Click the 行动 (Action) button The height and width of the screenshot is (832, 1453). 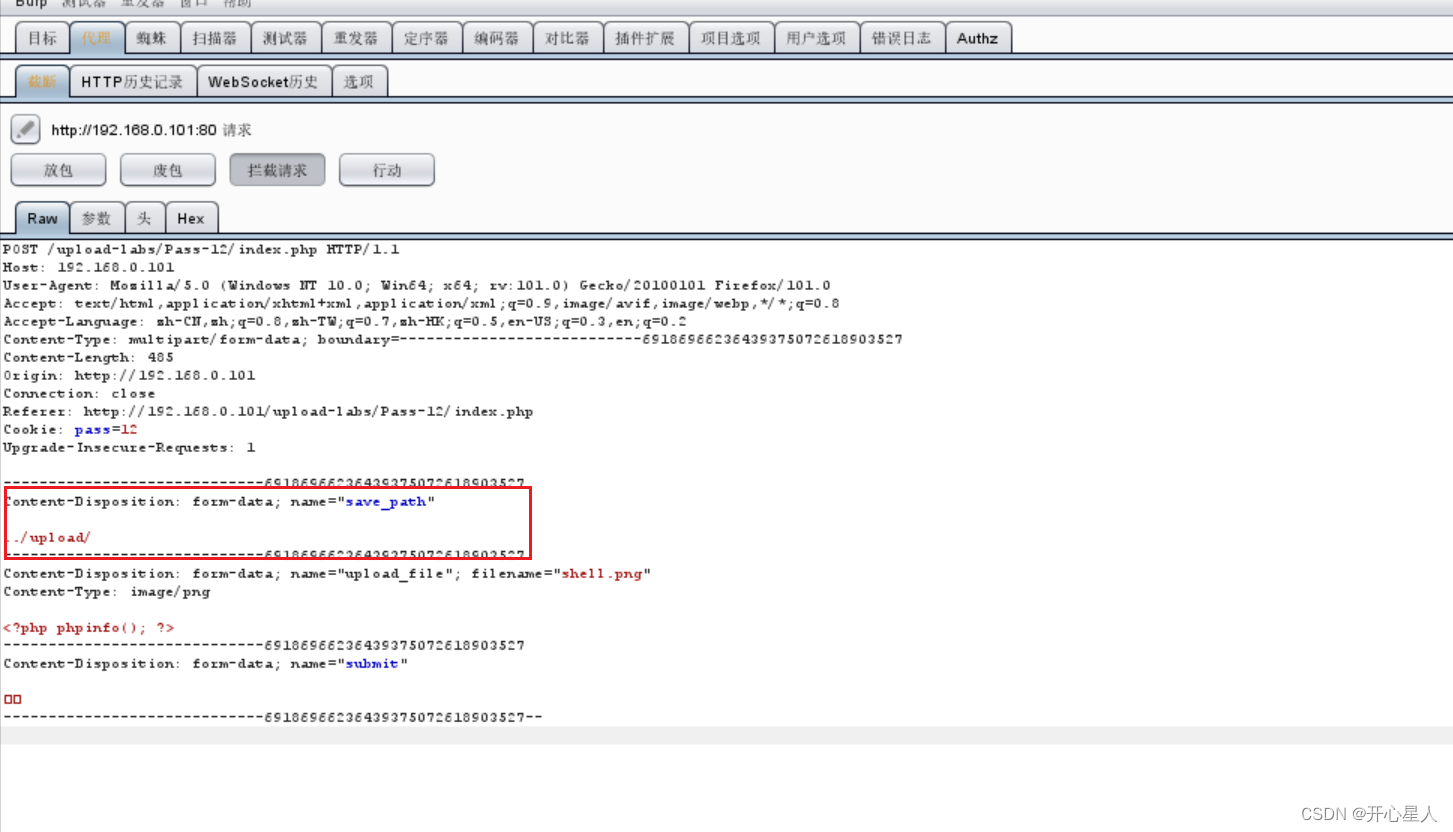coord(387,170)
